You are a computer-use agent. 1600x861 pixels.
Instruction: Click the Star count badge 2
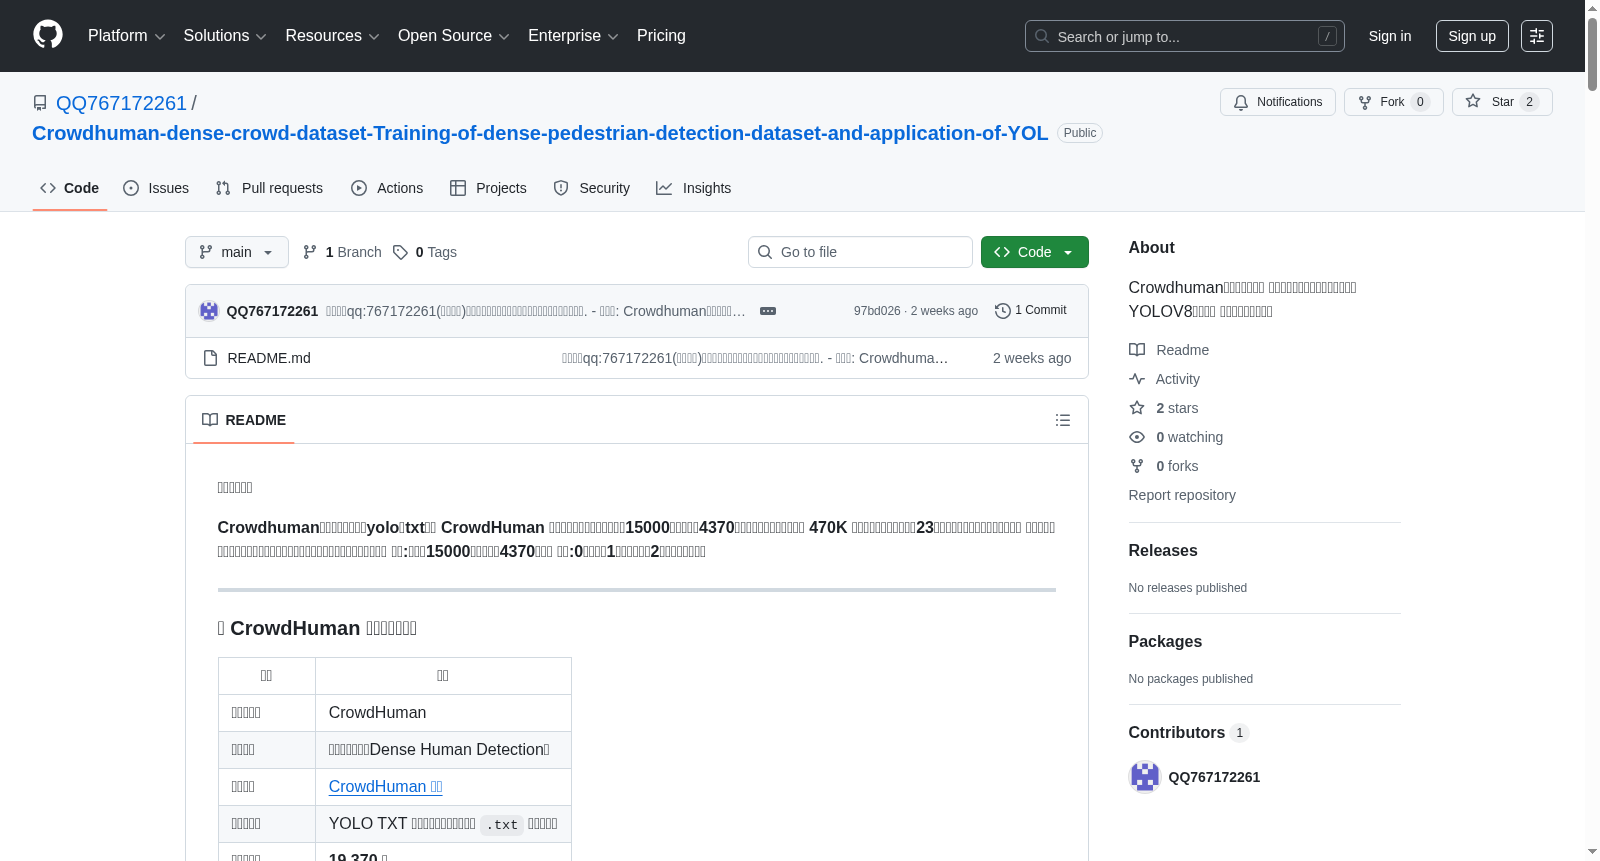1529,102
